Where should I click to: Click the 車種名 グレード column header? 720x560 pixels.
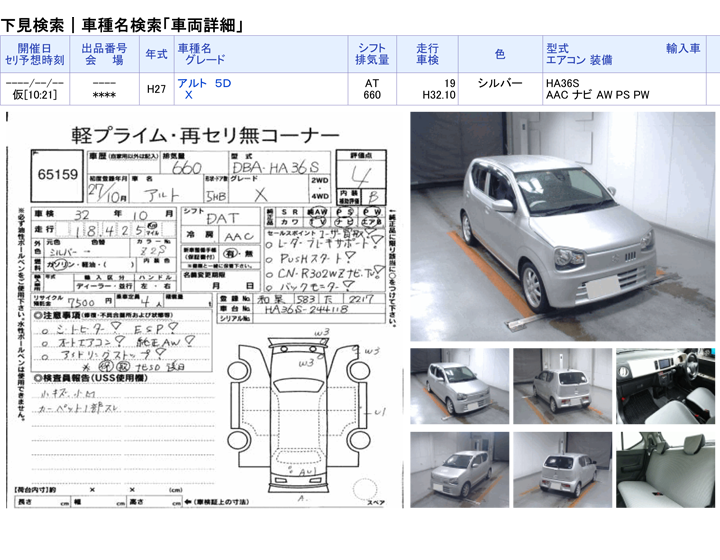tap(261, 54)
